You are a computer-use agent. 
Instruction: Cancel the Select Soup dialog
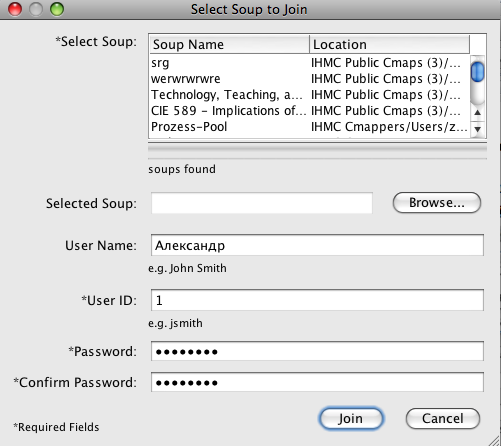click(443, 418)
